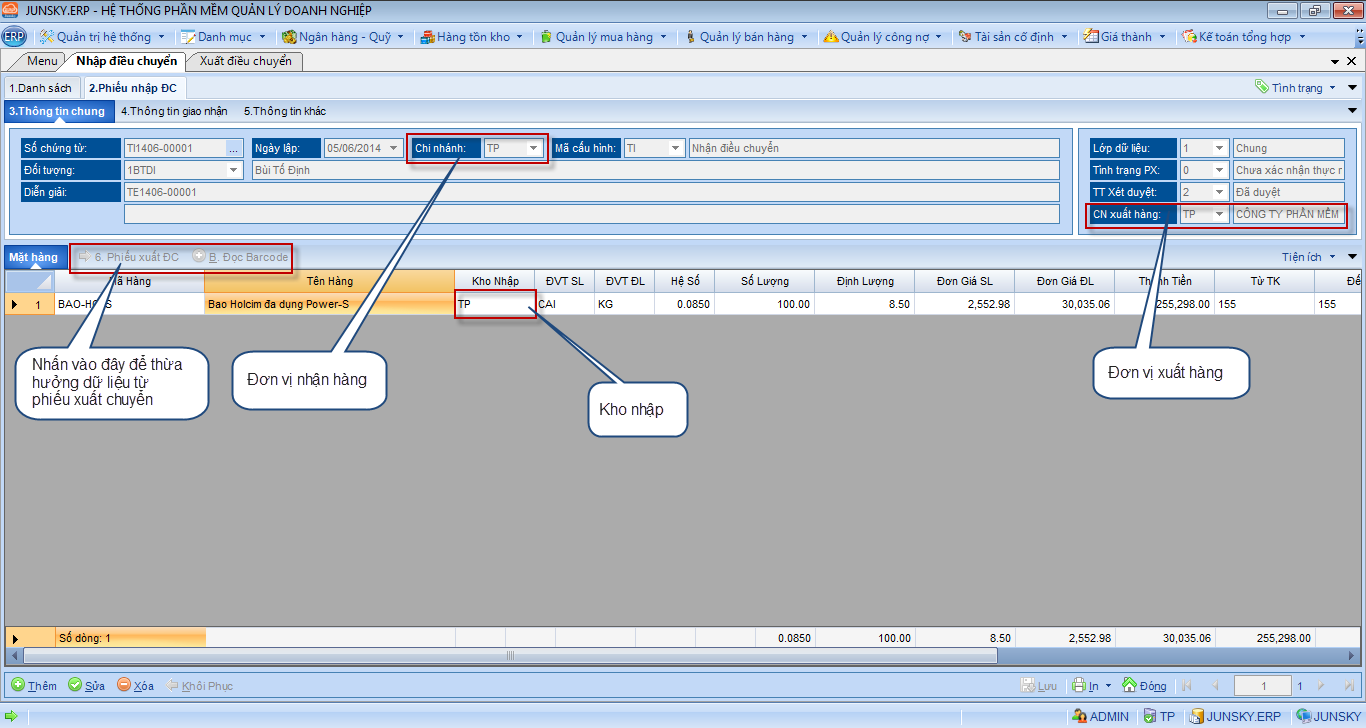Expand the Đối tượng combo box
Viewport: 1366px width, 728px height.
pos(234,170)
